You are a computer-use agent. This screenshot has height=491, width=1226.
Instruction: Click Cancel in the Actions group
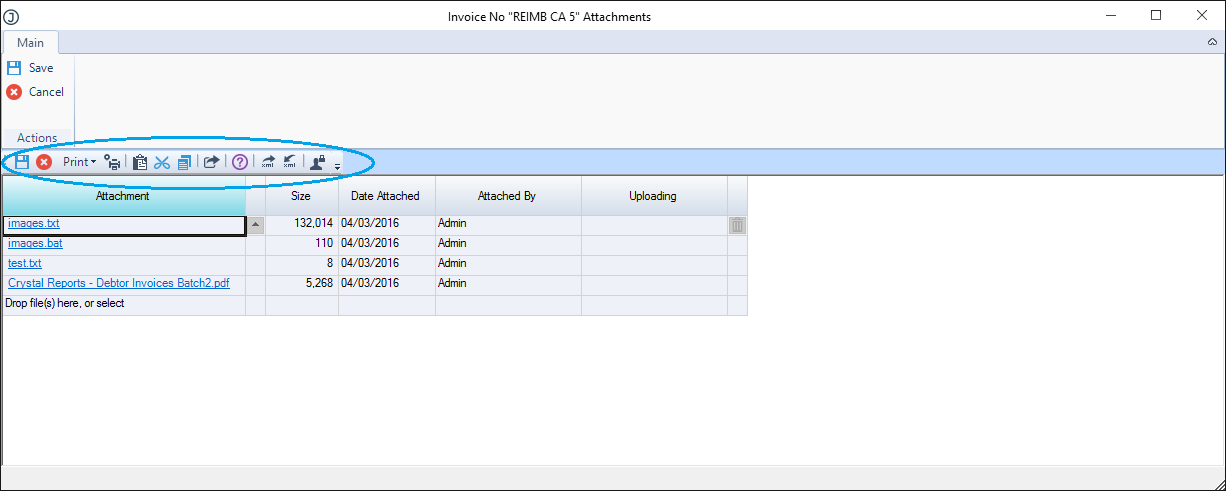[x=45, y=92]
